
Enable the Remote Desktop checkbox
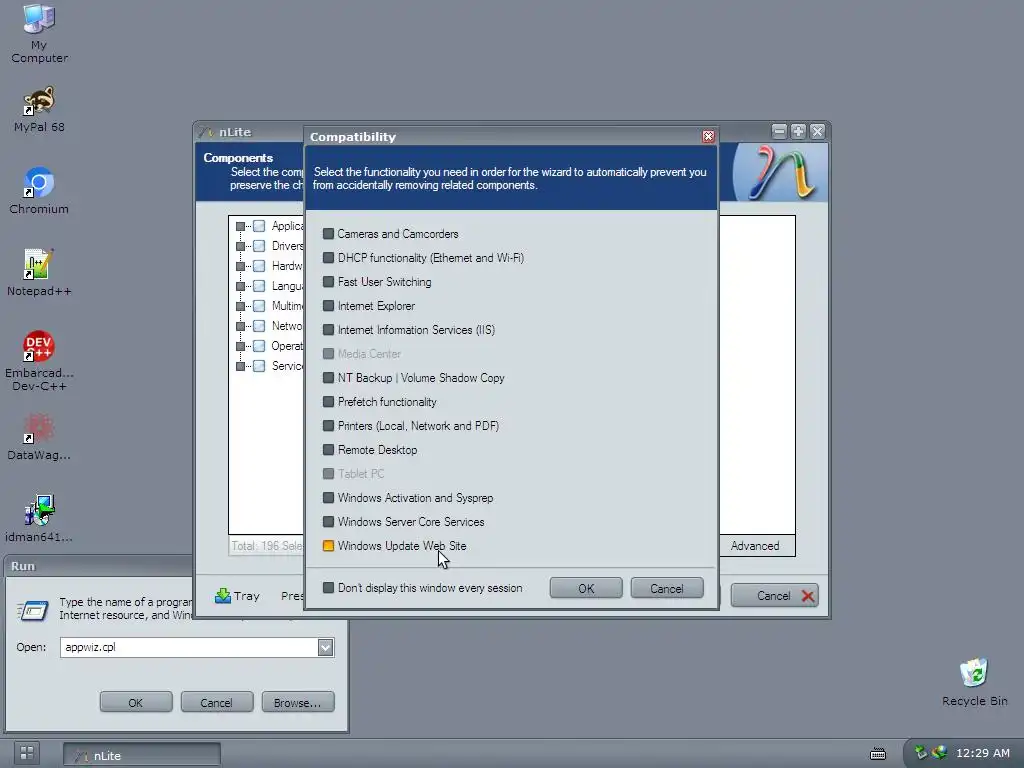328,449
